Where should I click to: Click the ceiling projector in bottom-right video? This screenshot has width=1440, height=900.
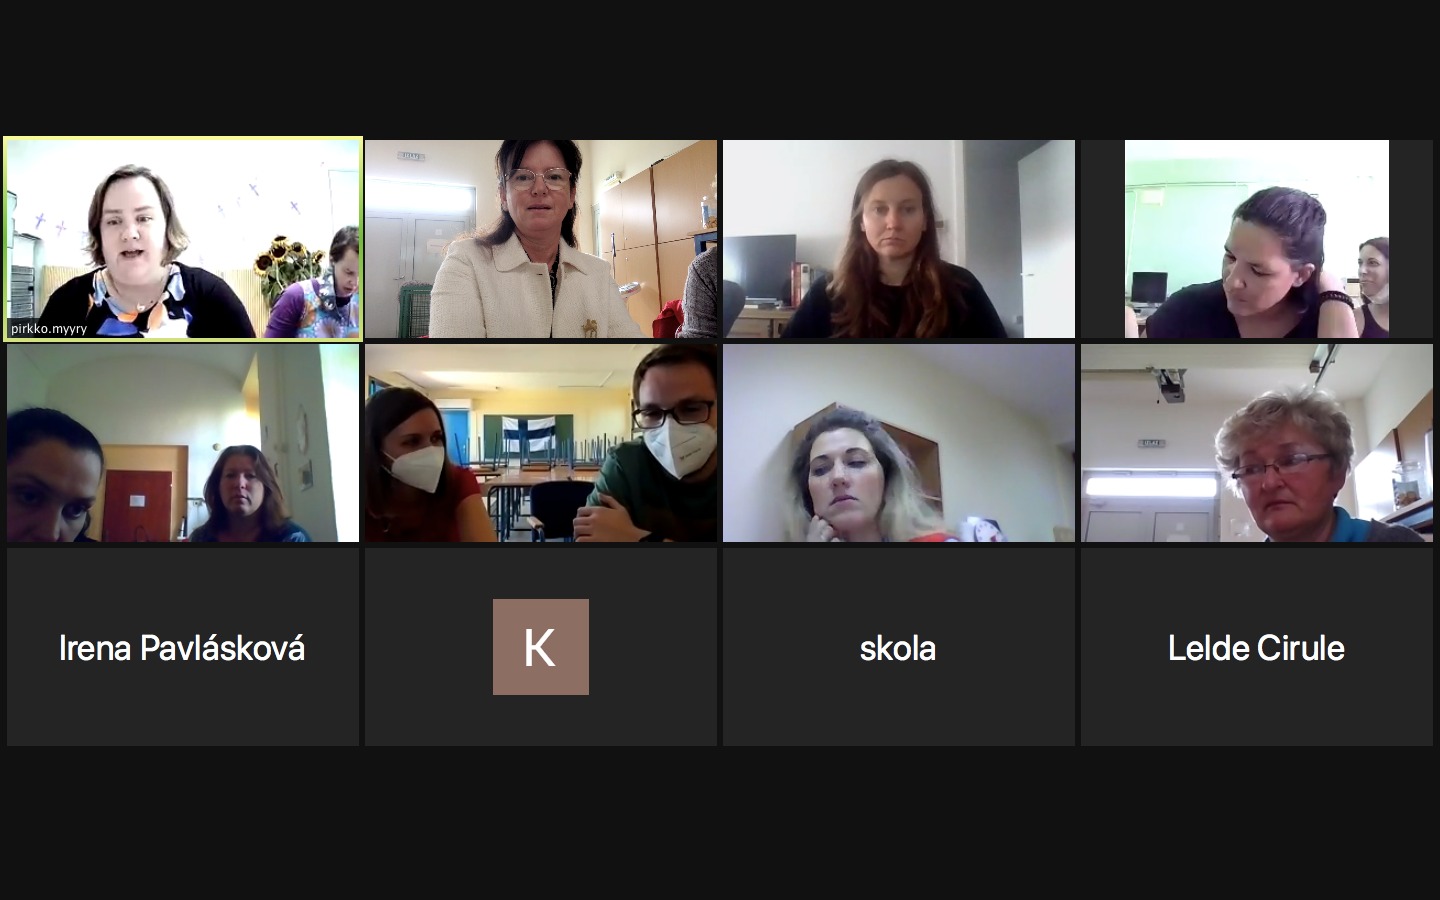click(x=1171, y=385)
